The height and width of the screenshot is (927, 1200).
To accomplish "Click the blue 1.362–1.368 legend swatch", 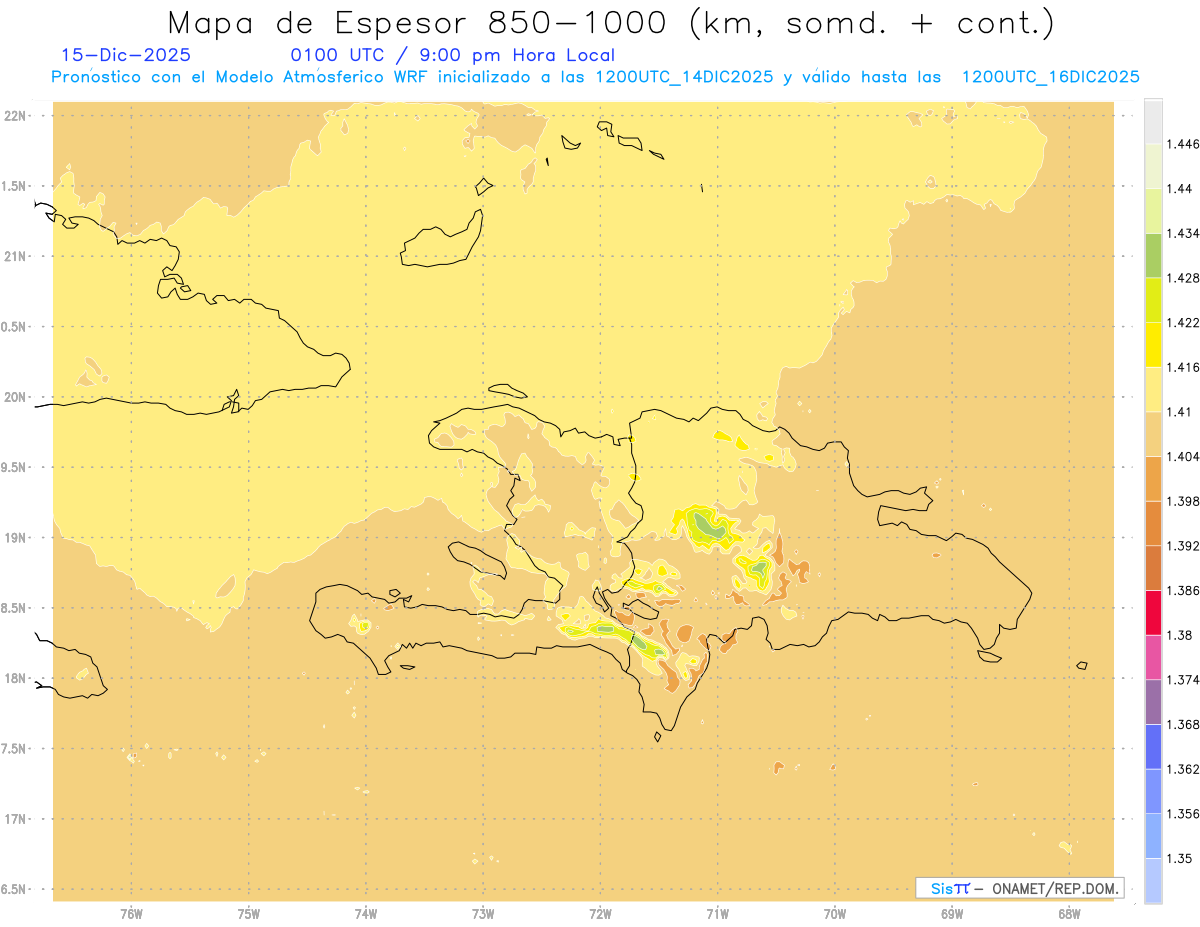I will pos(1153,746).
